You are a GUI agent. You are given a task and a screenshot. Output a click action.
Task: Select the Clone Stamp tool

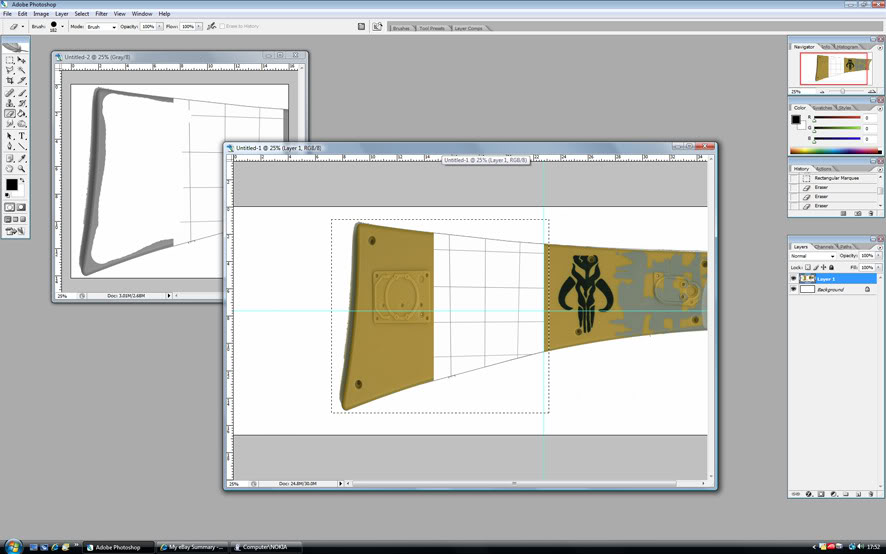point(10,103)
